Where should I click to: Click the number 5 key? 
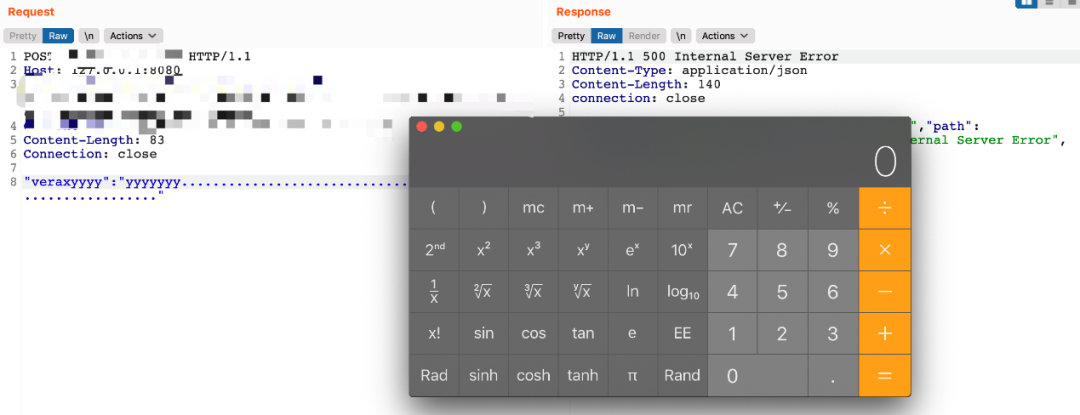[x=782, y=292]
